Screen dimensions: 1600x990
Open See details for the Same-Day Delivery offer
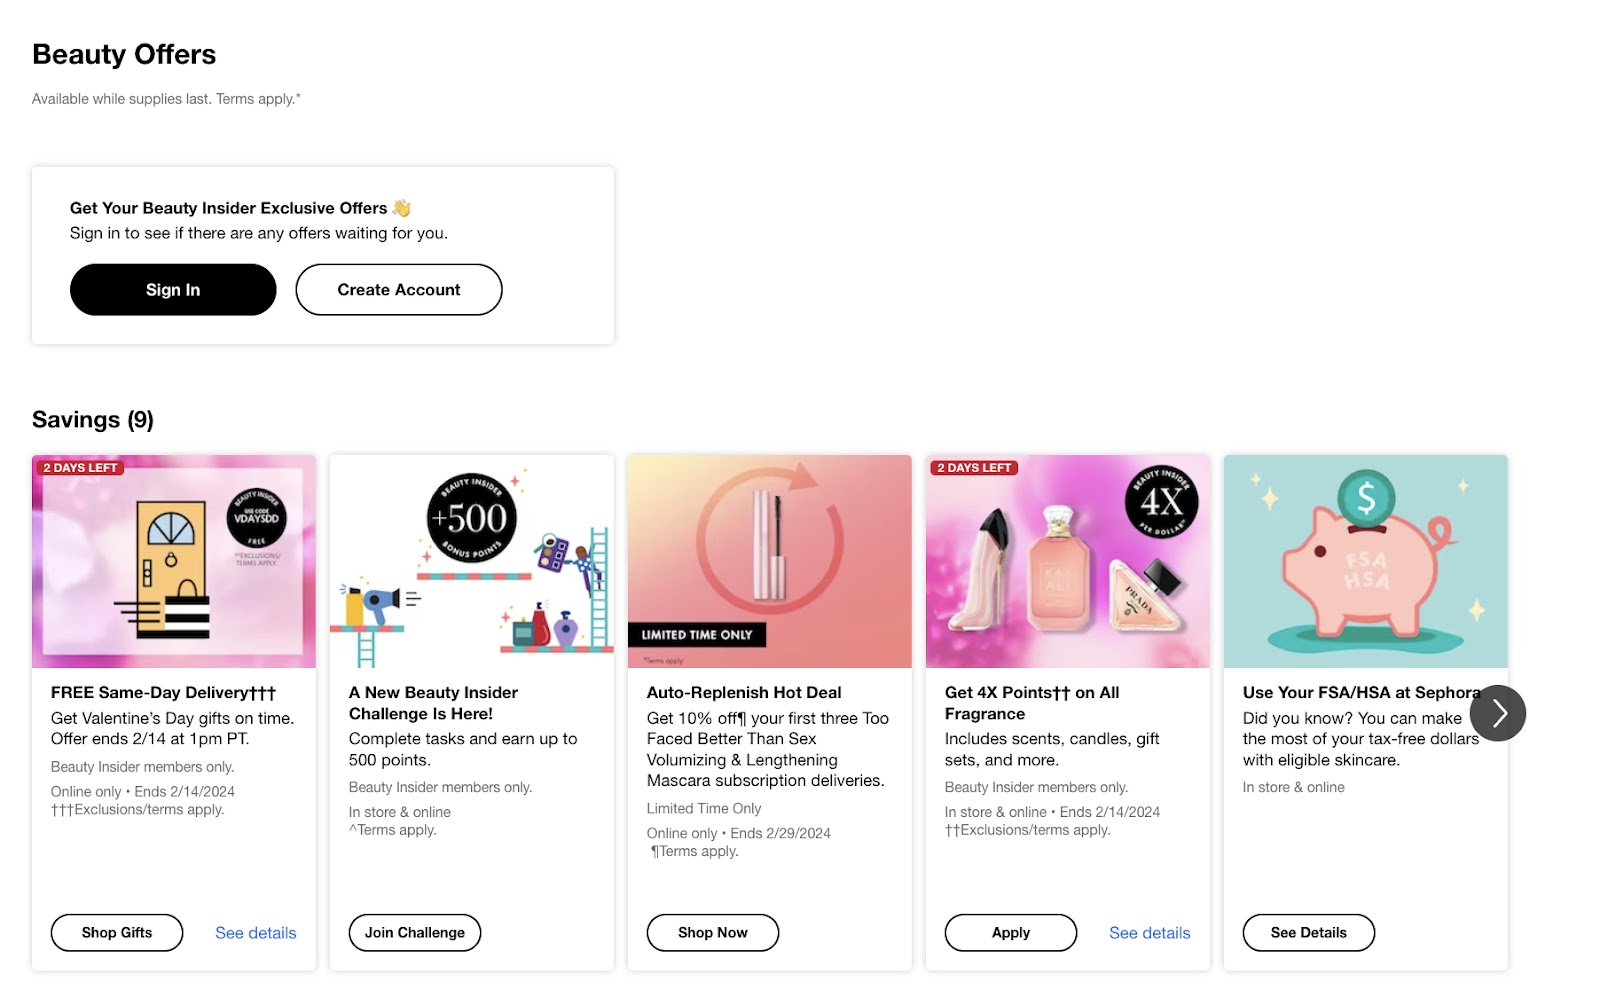tap(255, 932)
